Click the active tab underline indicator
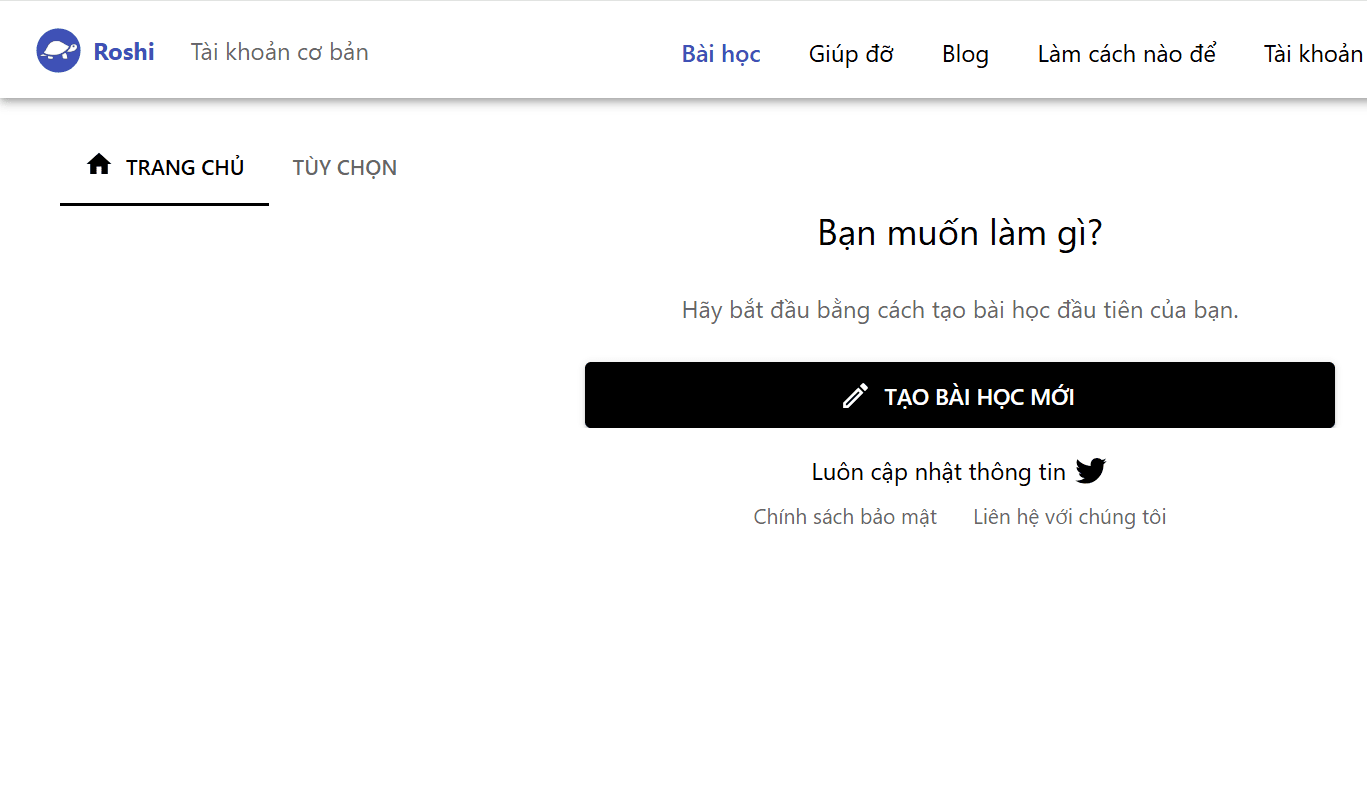The width and height of the screenshot is (1367, 810). pyautogui.click(x=164, y=205)
